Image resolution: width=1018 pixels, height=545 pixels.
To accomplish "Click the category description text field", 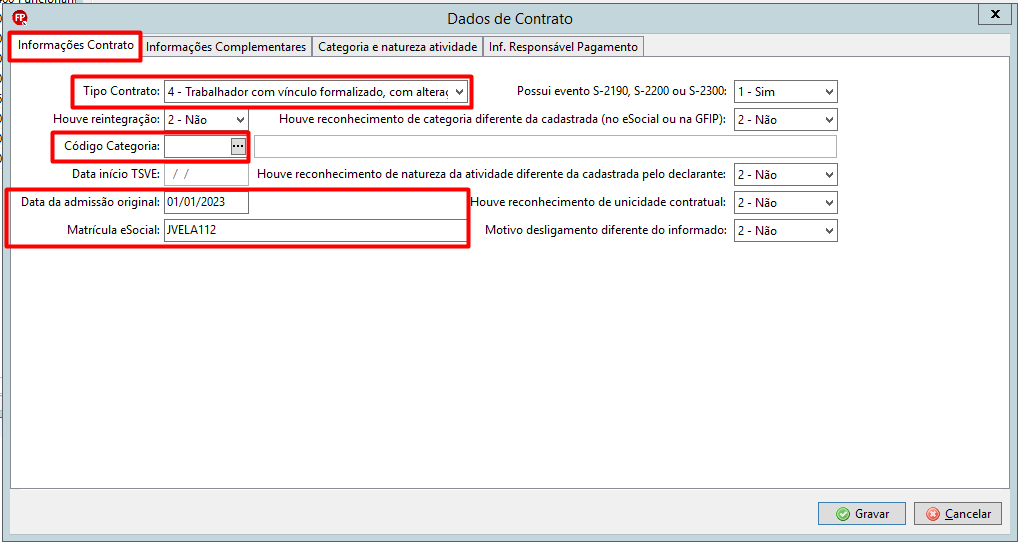I will 545,147.
